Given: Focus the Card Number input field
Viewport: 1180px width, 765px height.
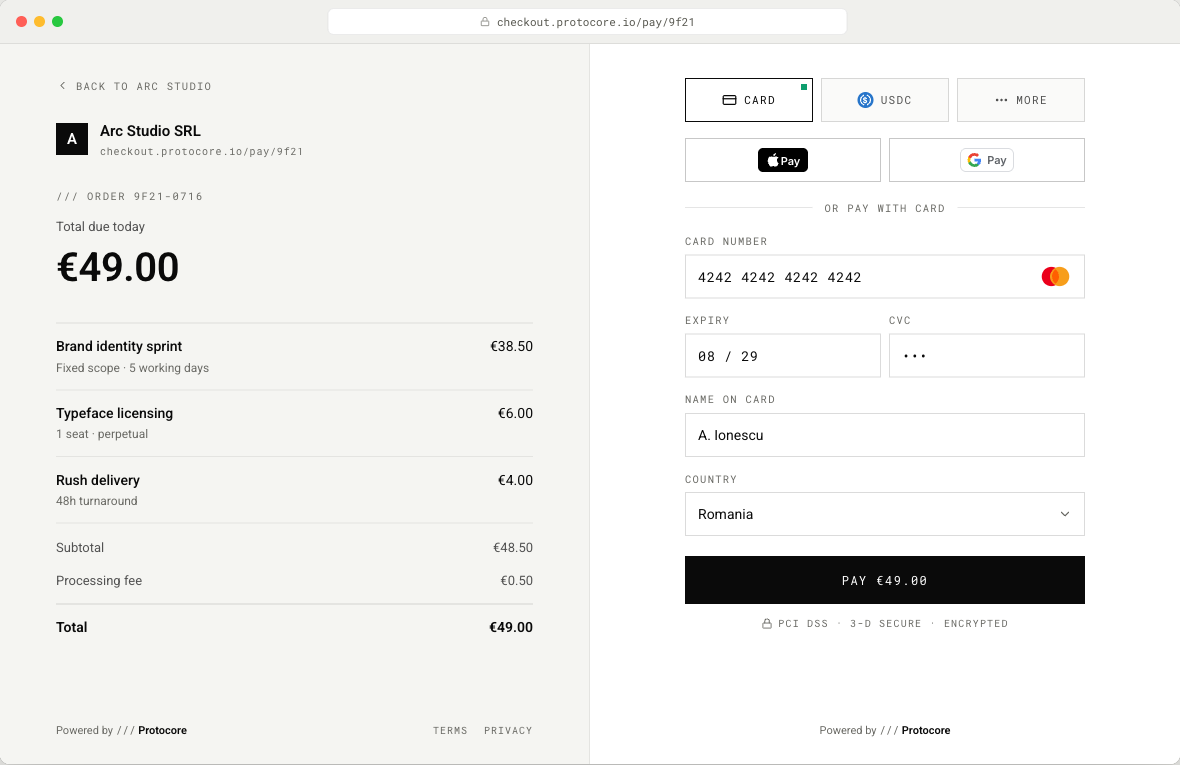Looking at the screenshot, I should [x=885, y=277].
